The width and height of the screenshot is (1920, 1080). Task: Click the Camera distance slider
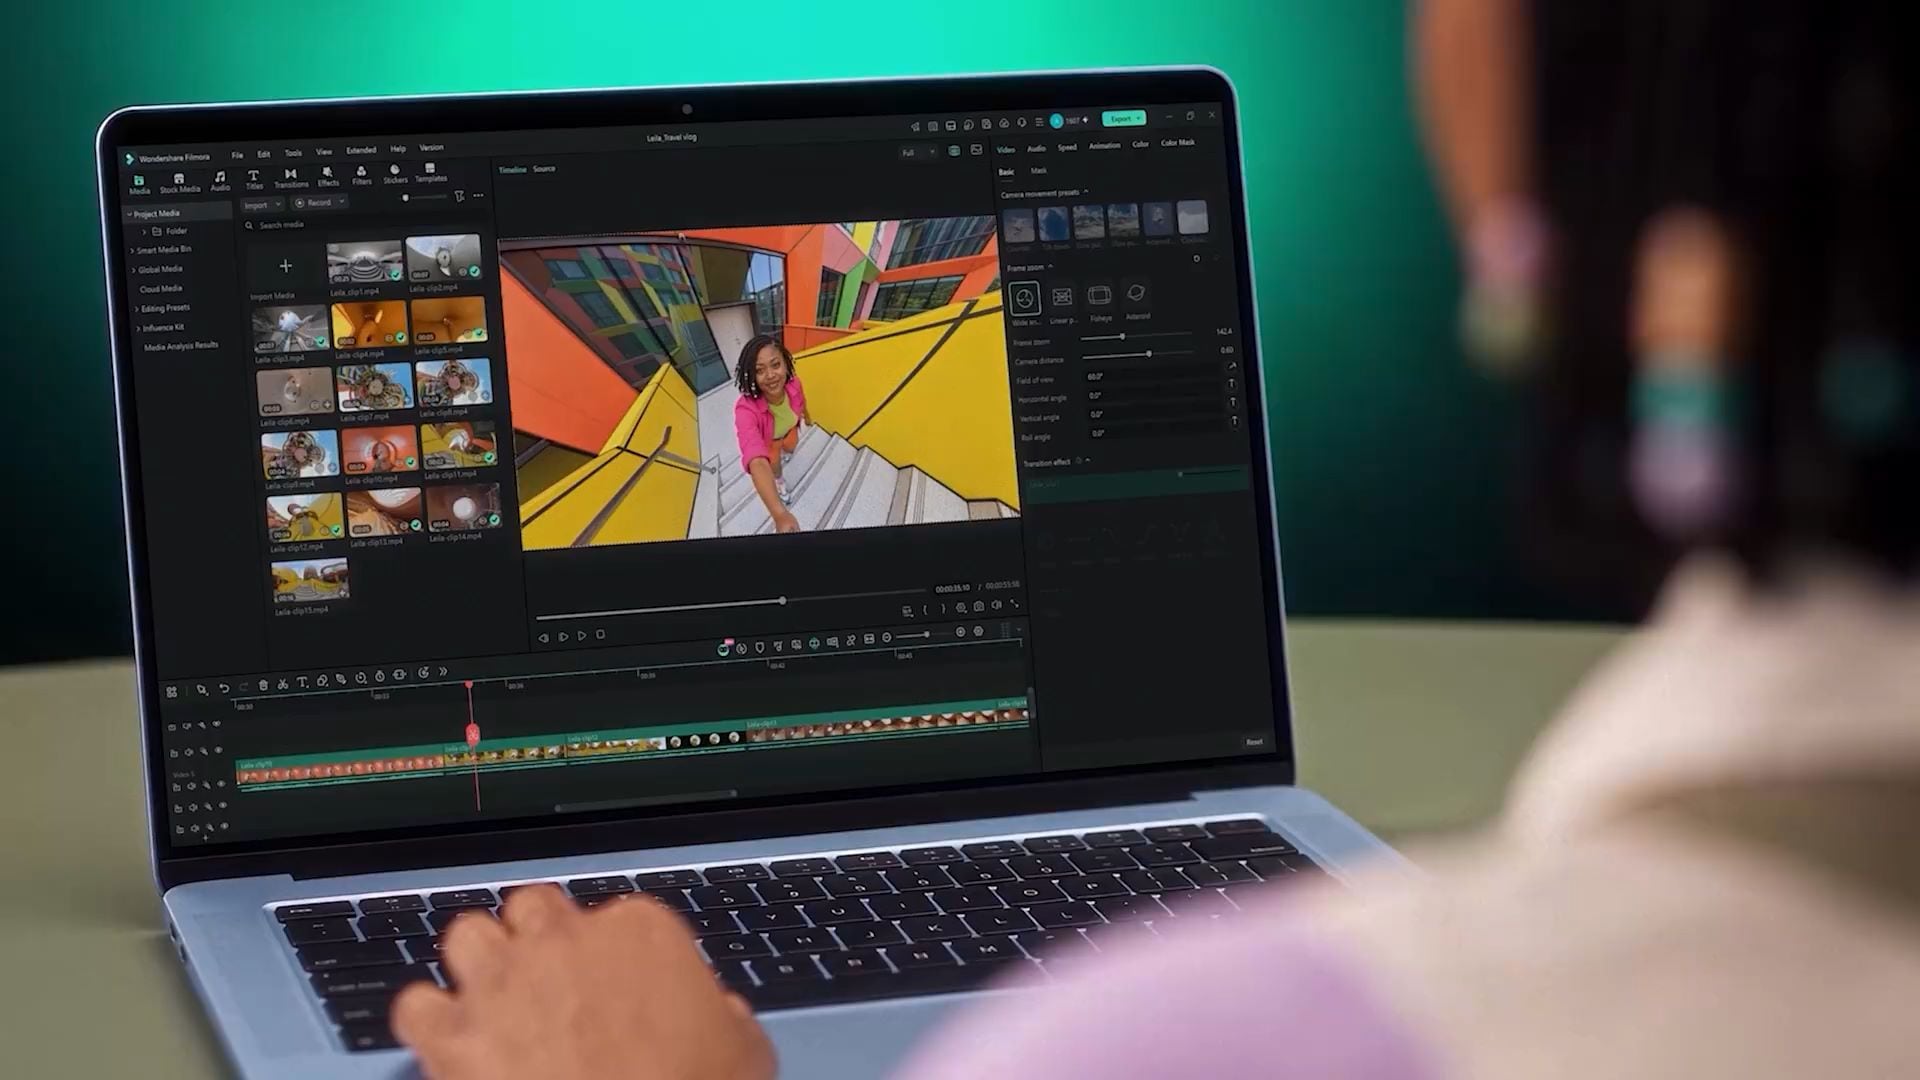tap(1138, 354)
